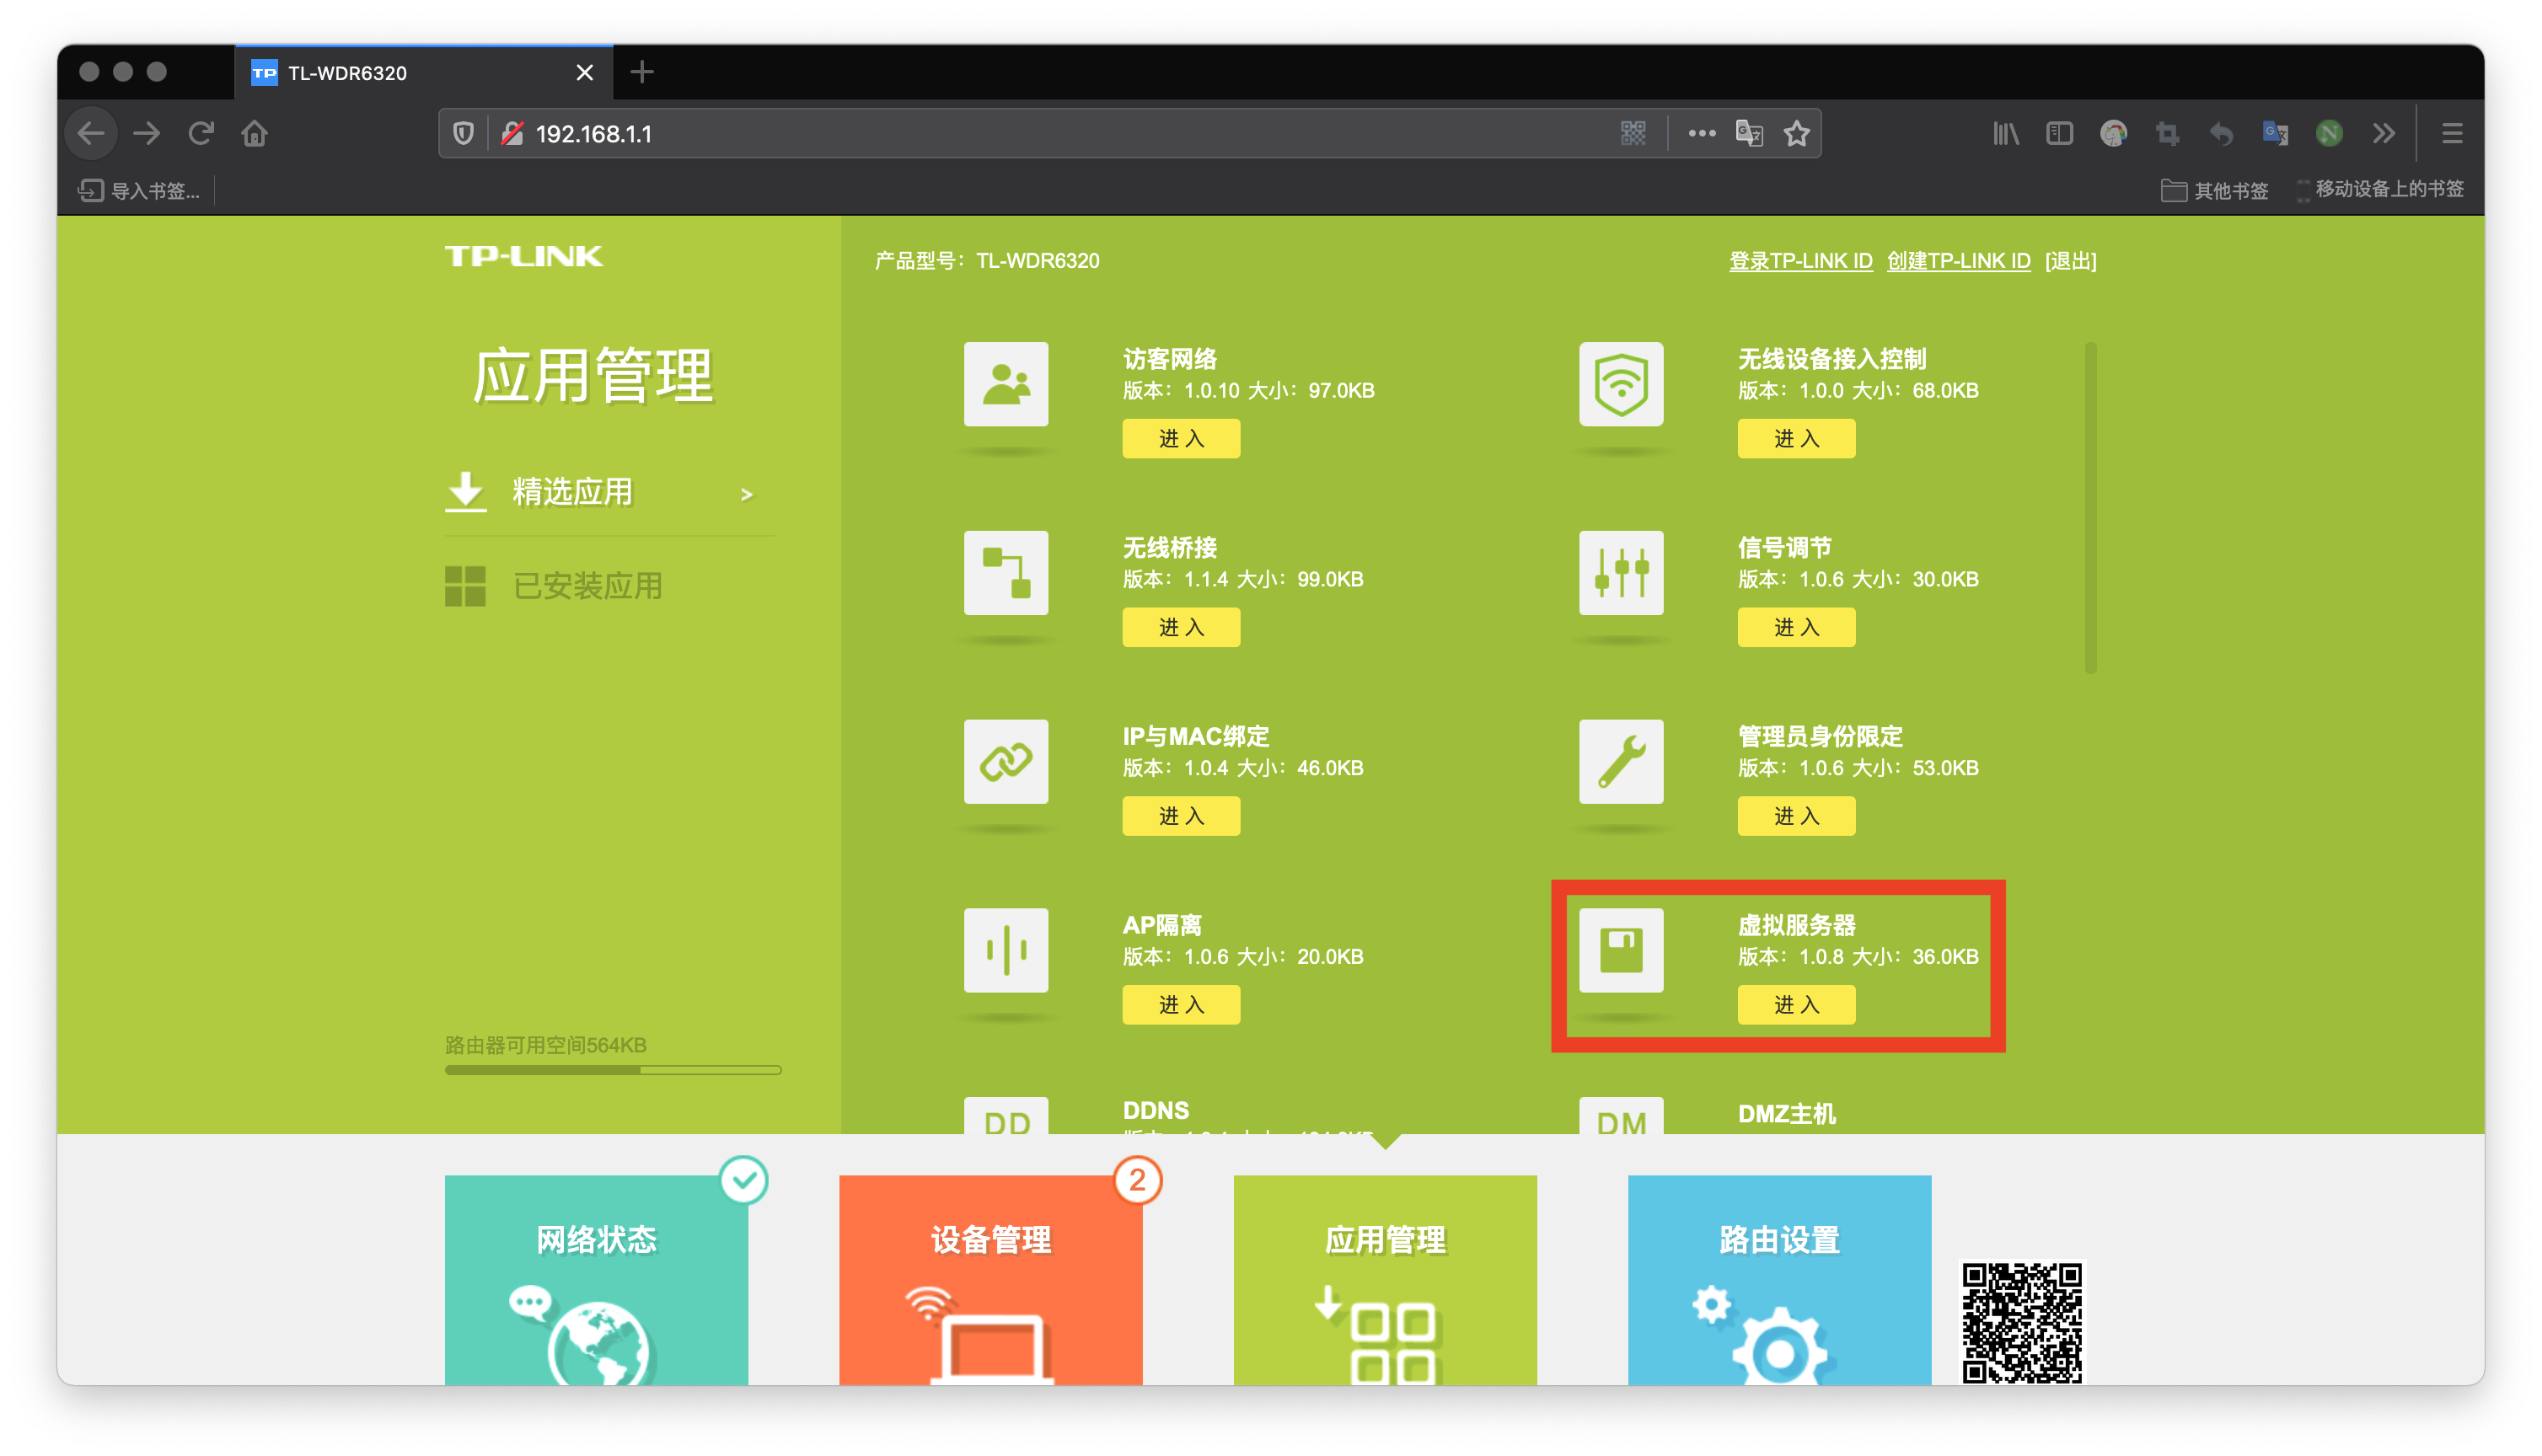
Task: Click the 虚拟服务器 floppy-disk icon
Action: [1620, 950]
